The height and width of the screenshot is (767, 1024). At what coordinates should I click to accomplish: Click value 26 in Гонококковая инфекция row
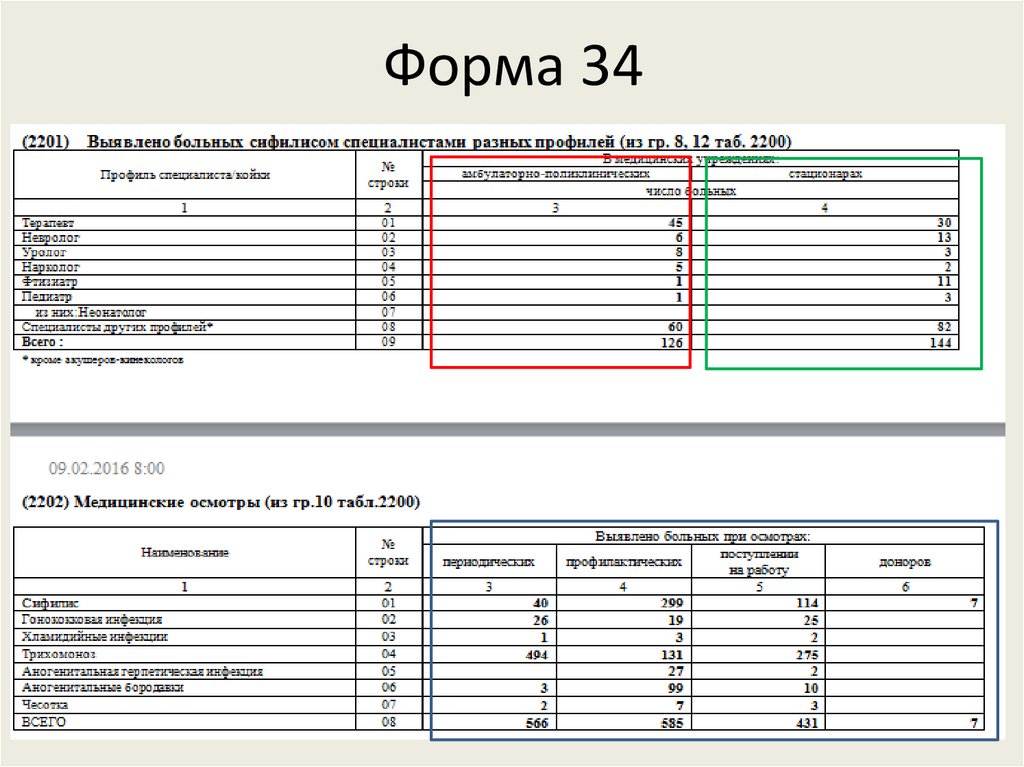(541, 620)
